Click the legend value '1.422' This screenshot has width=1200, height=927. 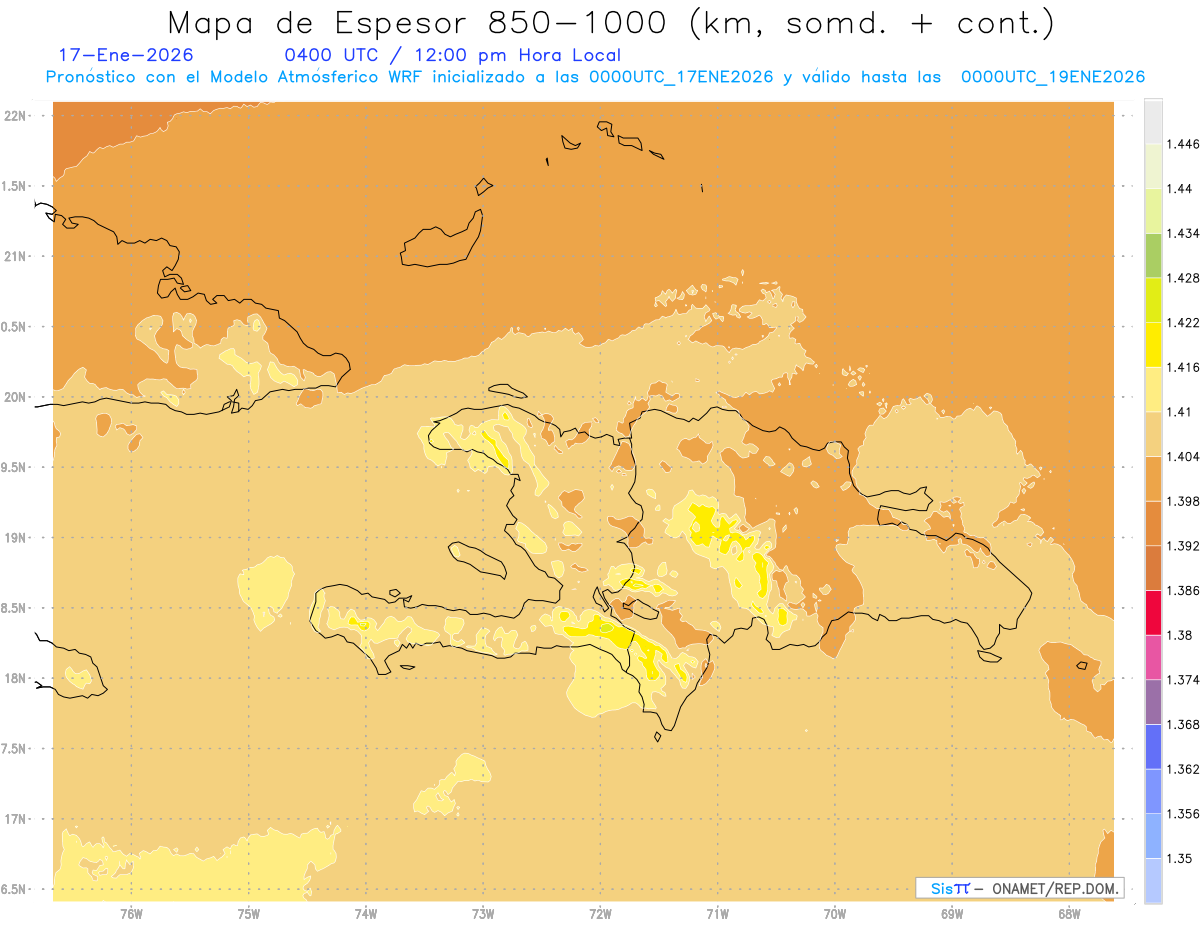point(1183,322)
